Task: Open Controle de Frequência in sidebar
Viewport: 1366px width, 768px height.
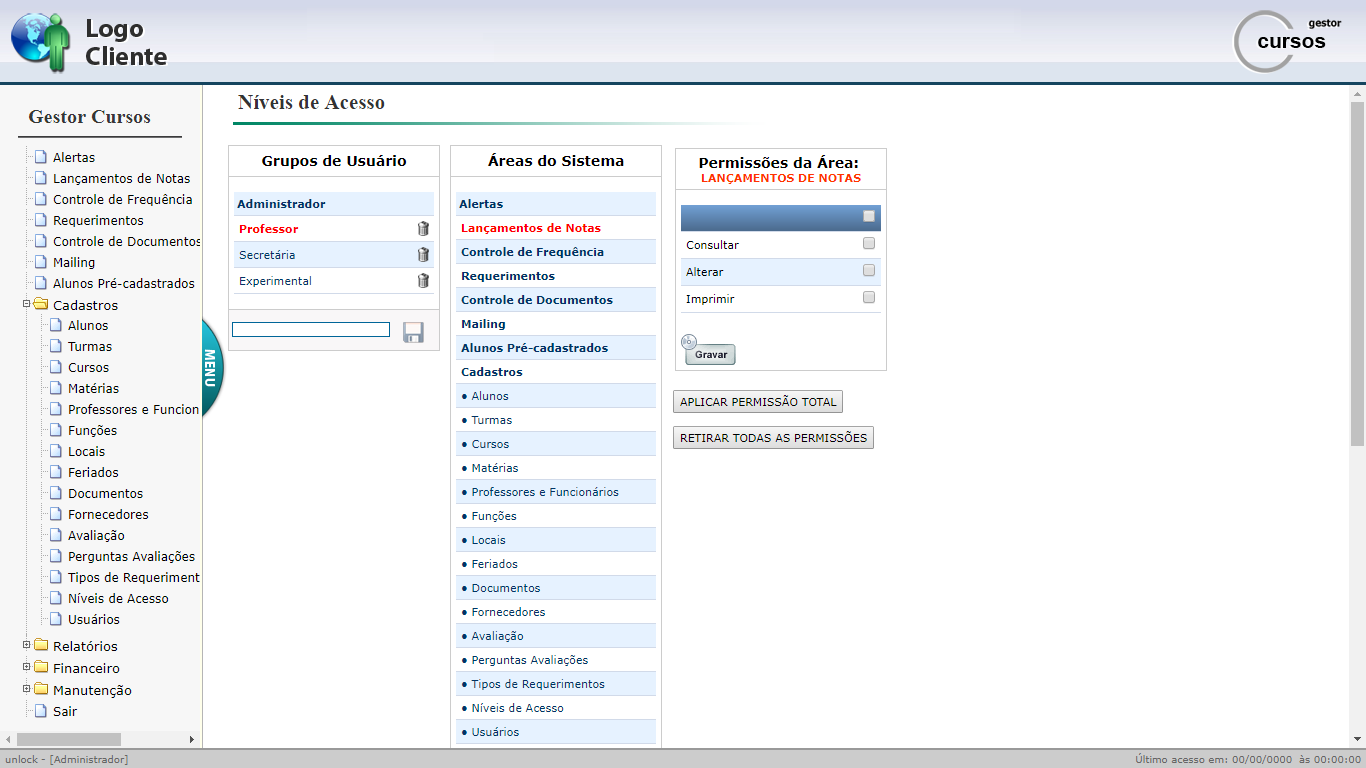Action: tap(122, 199)
